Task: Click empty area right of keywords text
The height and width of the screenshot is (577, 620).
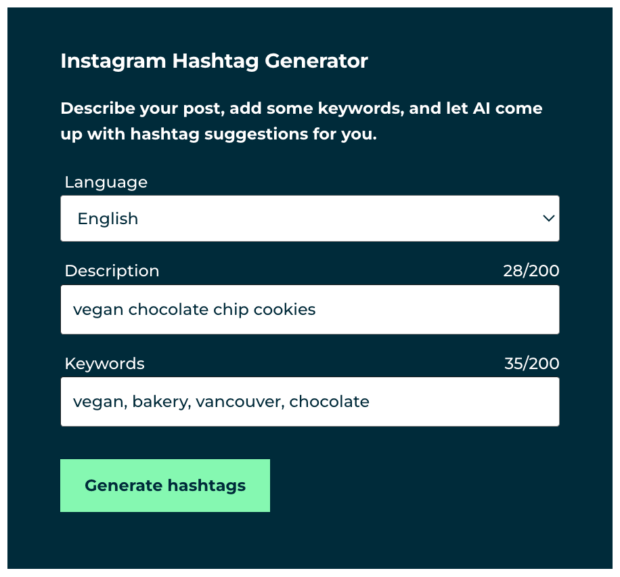Action: pyautogui.click(x=463, y=401)
